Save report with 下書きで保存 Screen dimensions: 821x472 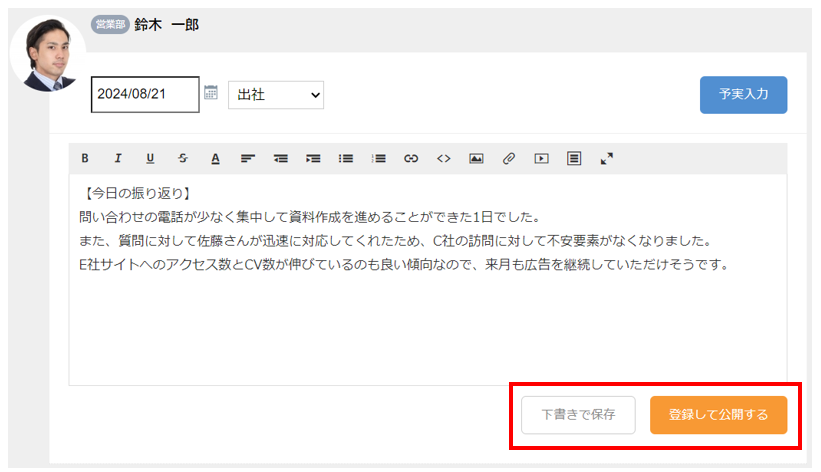click(578, 415)
